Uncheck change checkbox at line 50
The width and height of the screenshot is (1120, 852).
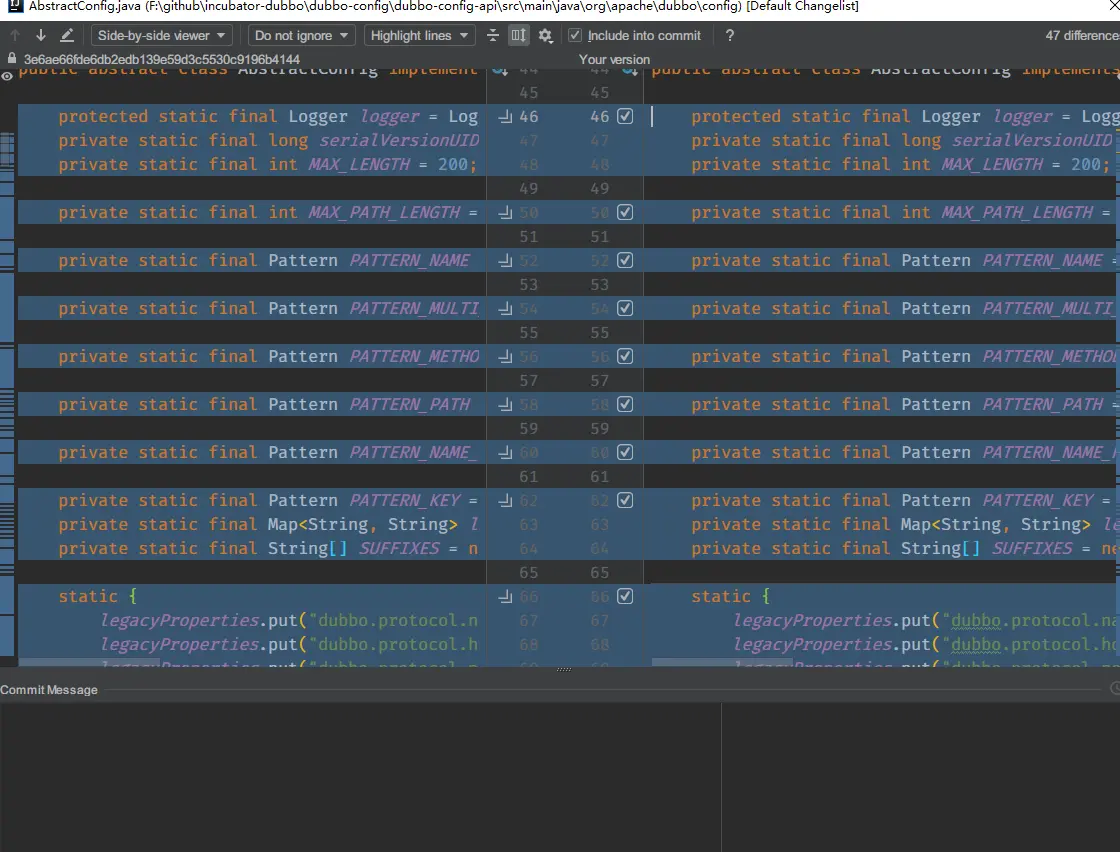625,212
